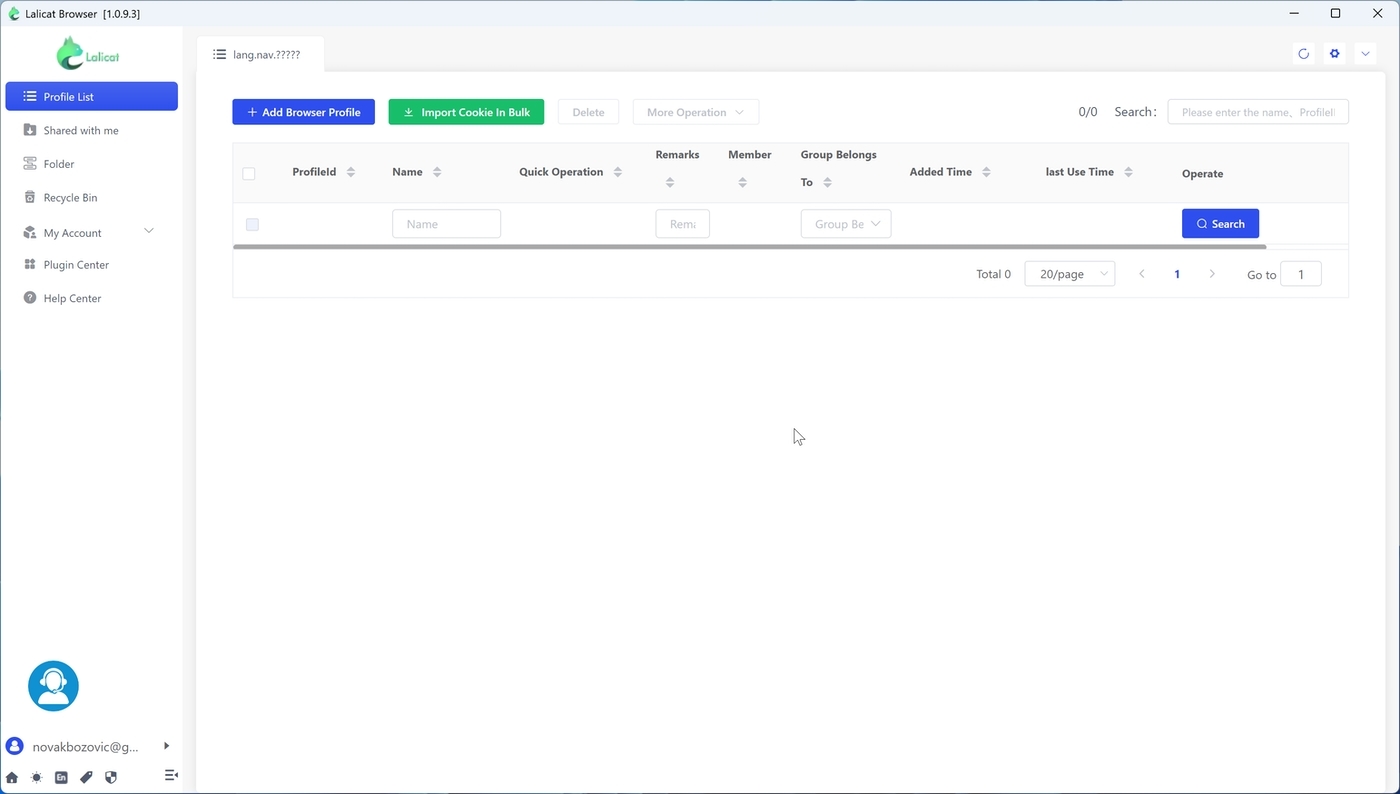Check the filter row checkbox

click(252, 224)
